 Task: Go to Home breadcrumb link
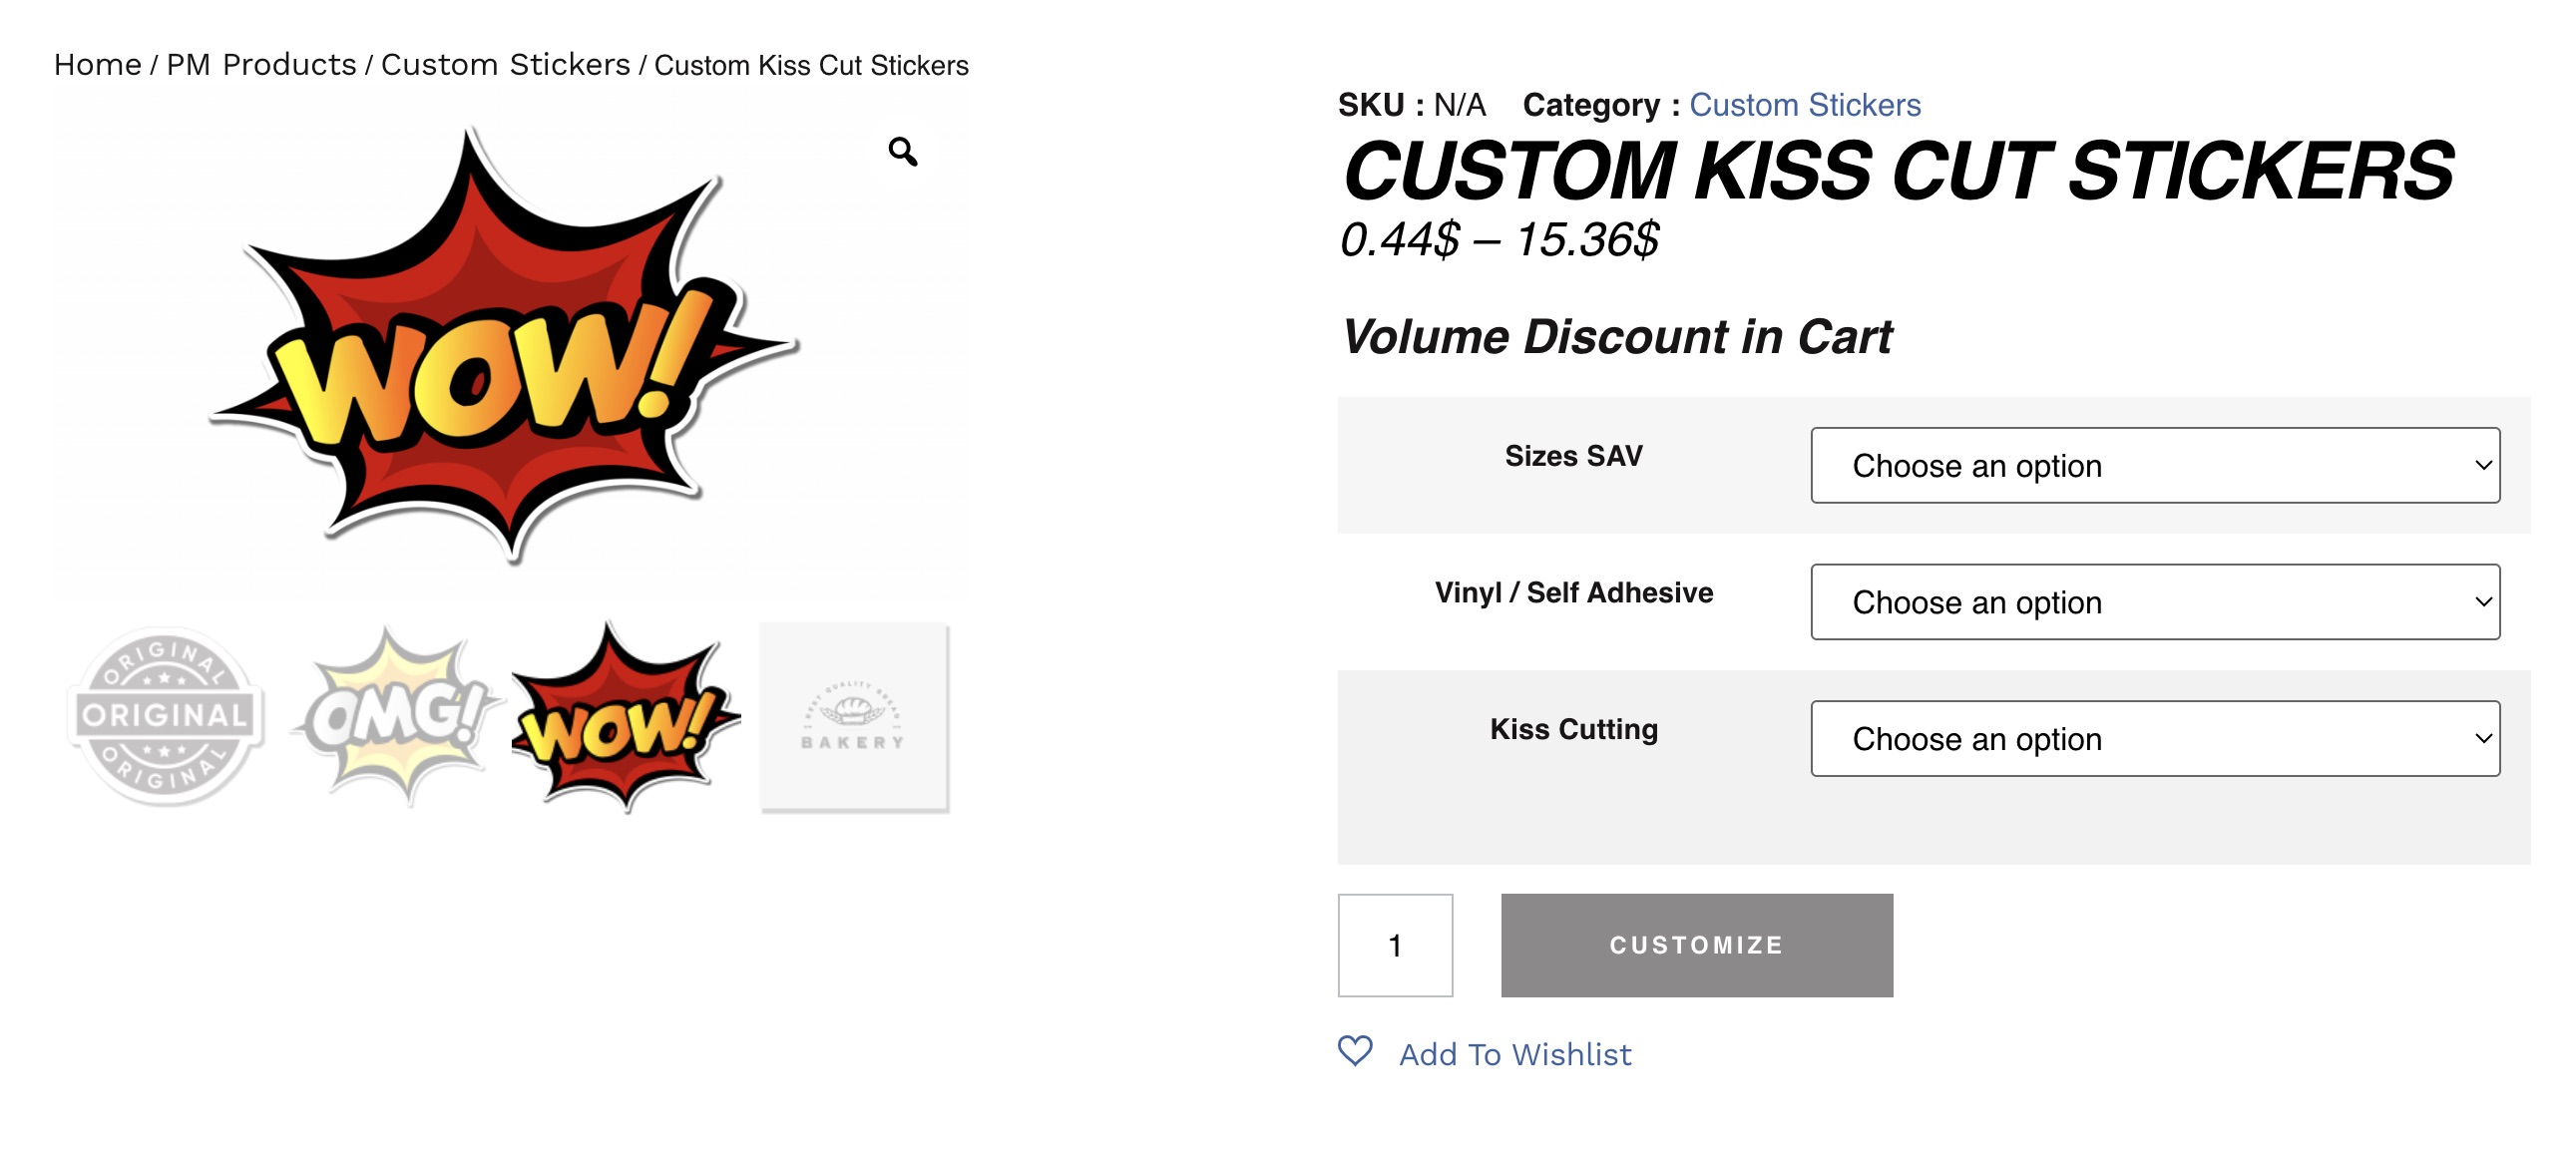click(97, 65)
